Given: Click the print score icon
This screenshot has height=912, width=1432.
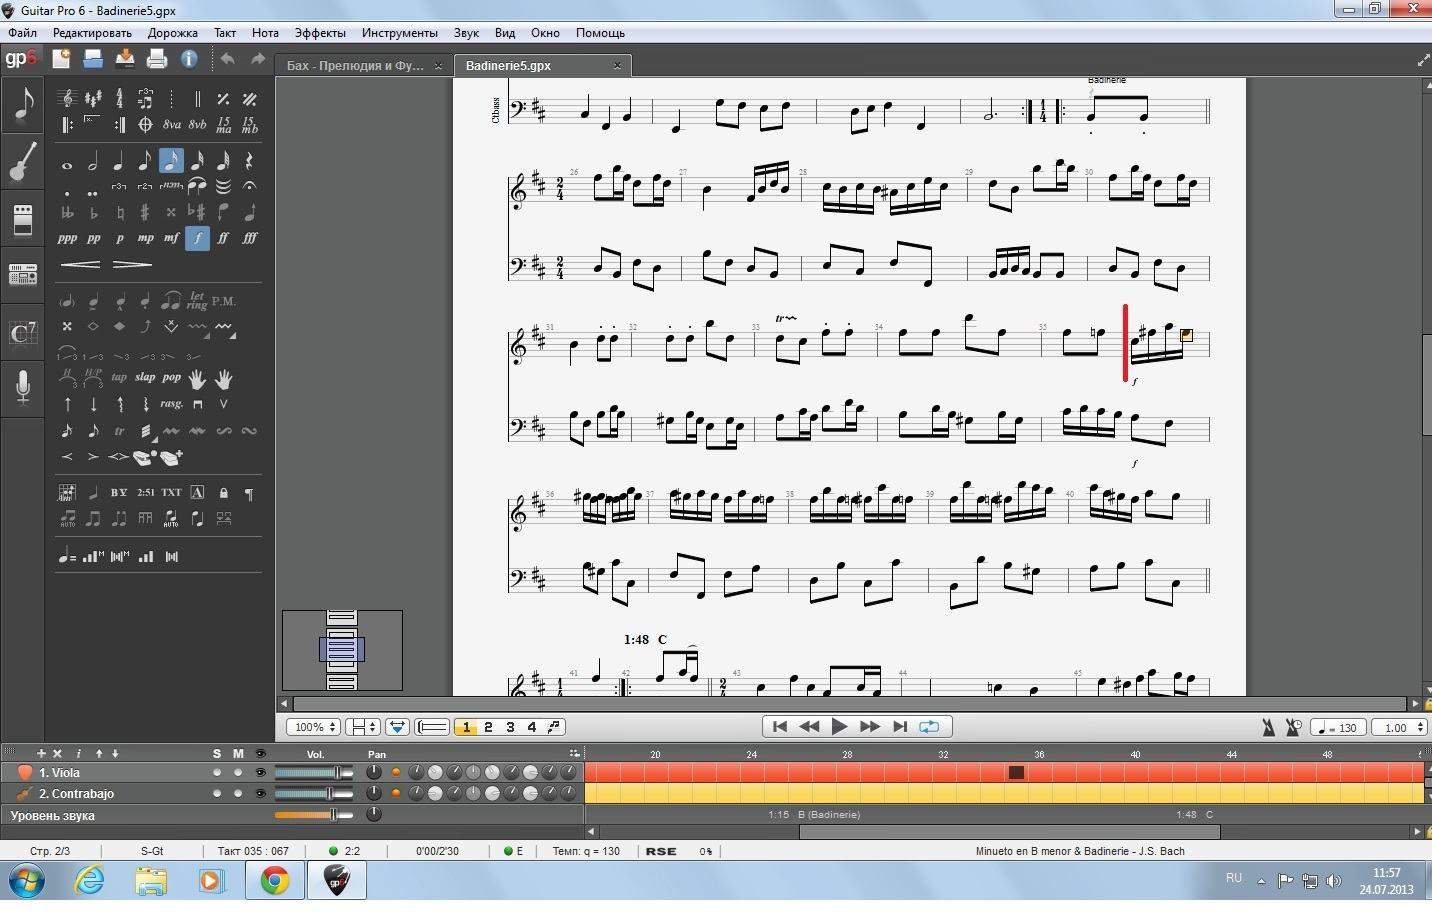Looking at the screenshot, I should tap(157, 60).
